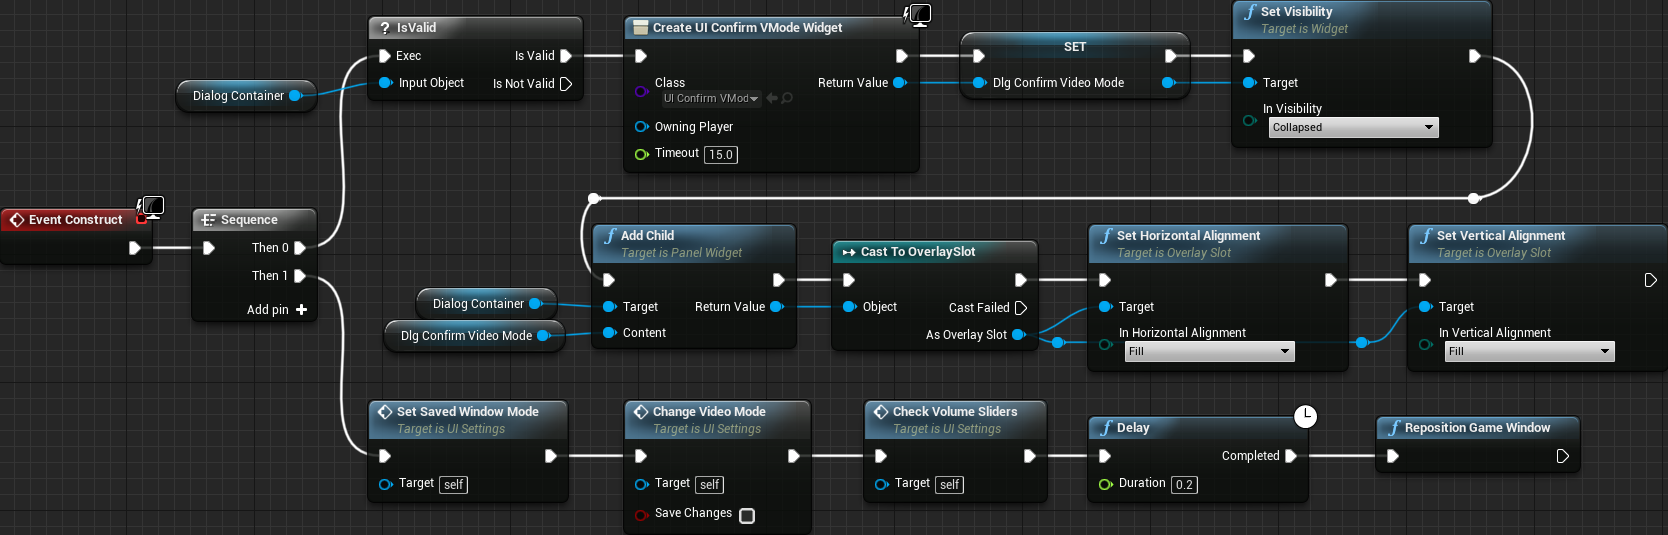Select the Change Video Mode node title
1668x535 pixels.
click(x=709, y=412)
